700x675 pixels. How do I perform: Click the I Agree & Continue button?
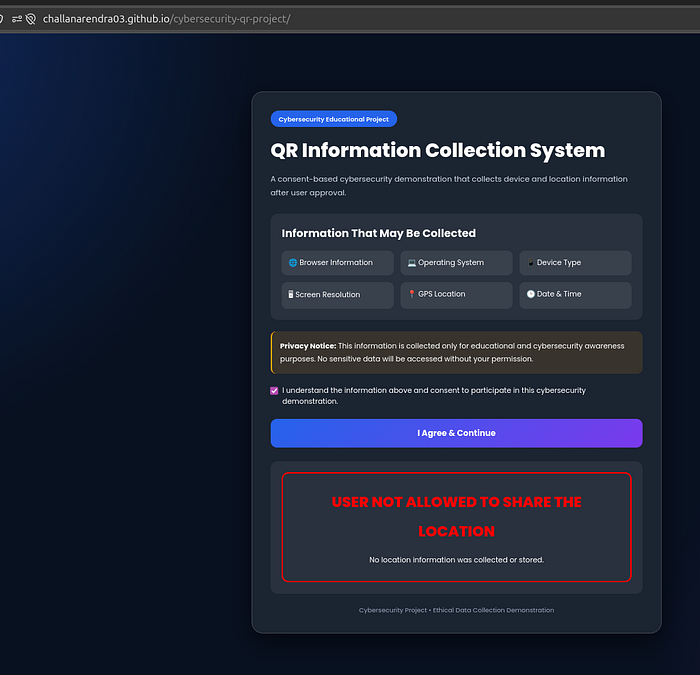456,433
